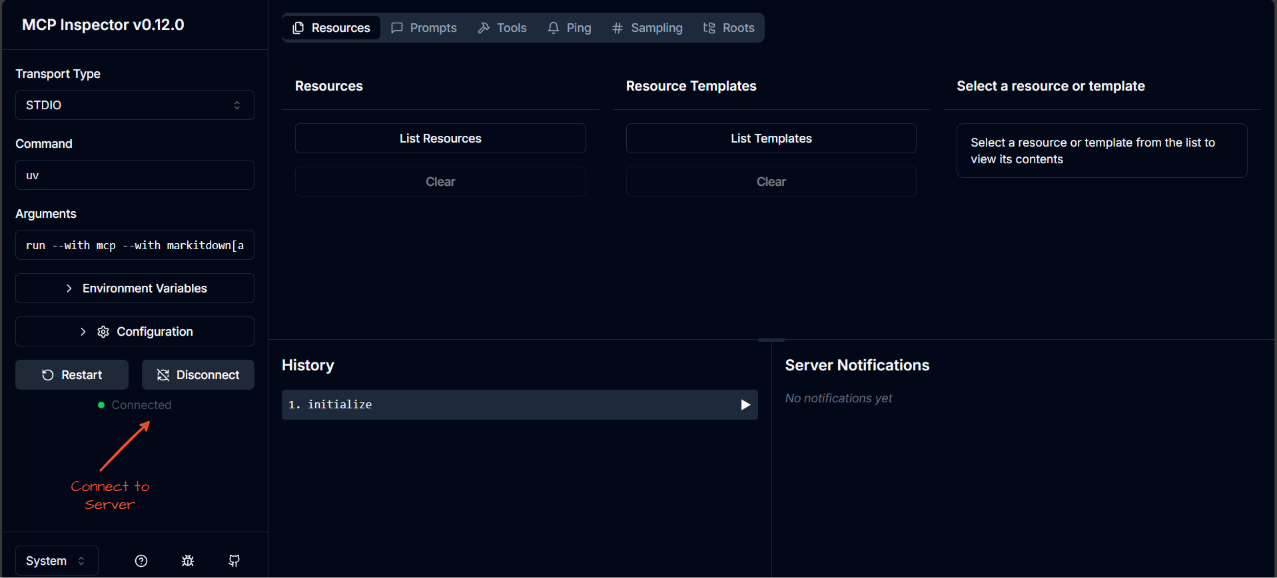Click the help question mark icon

pos(140,560)
